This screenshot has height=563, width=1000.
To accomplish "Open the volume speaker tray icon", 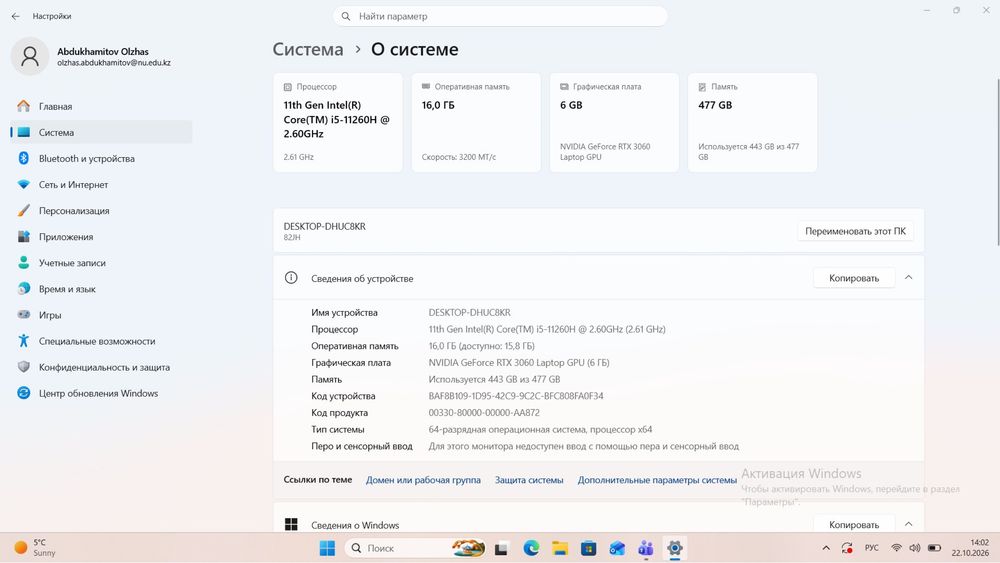I will [915, 548].
